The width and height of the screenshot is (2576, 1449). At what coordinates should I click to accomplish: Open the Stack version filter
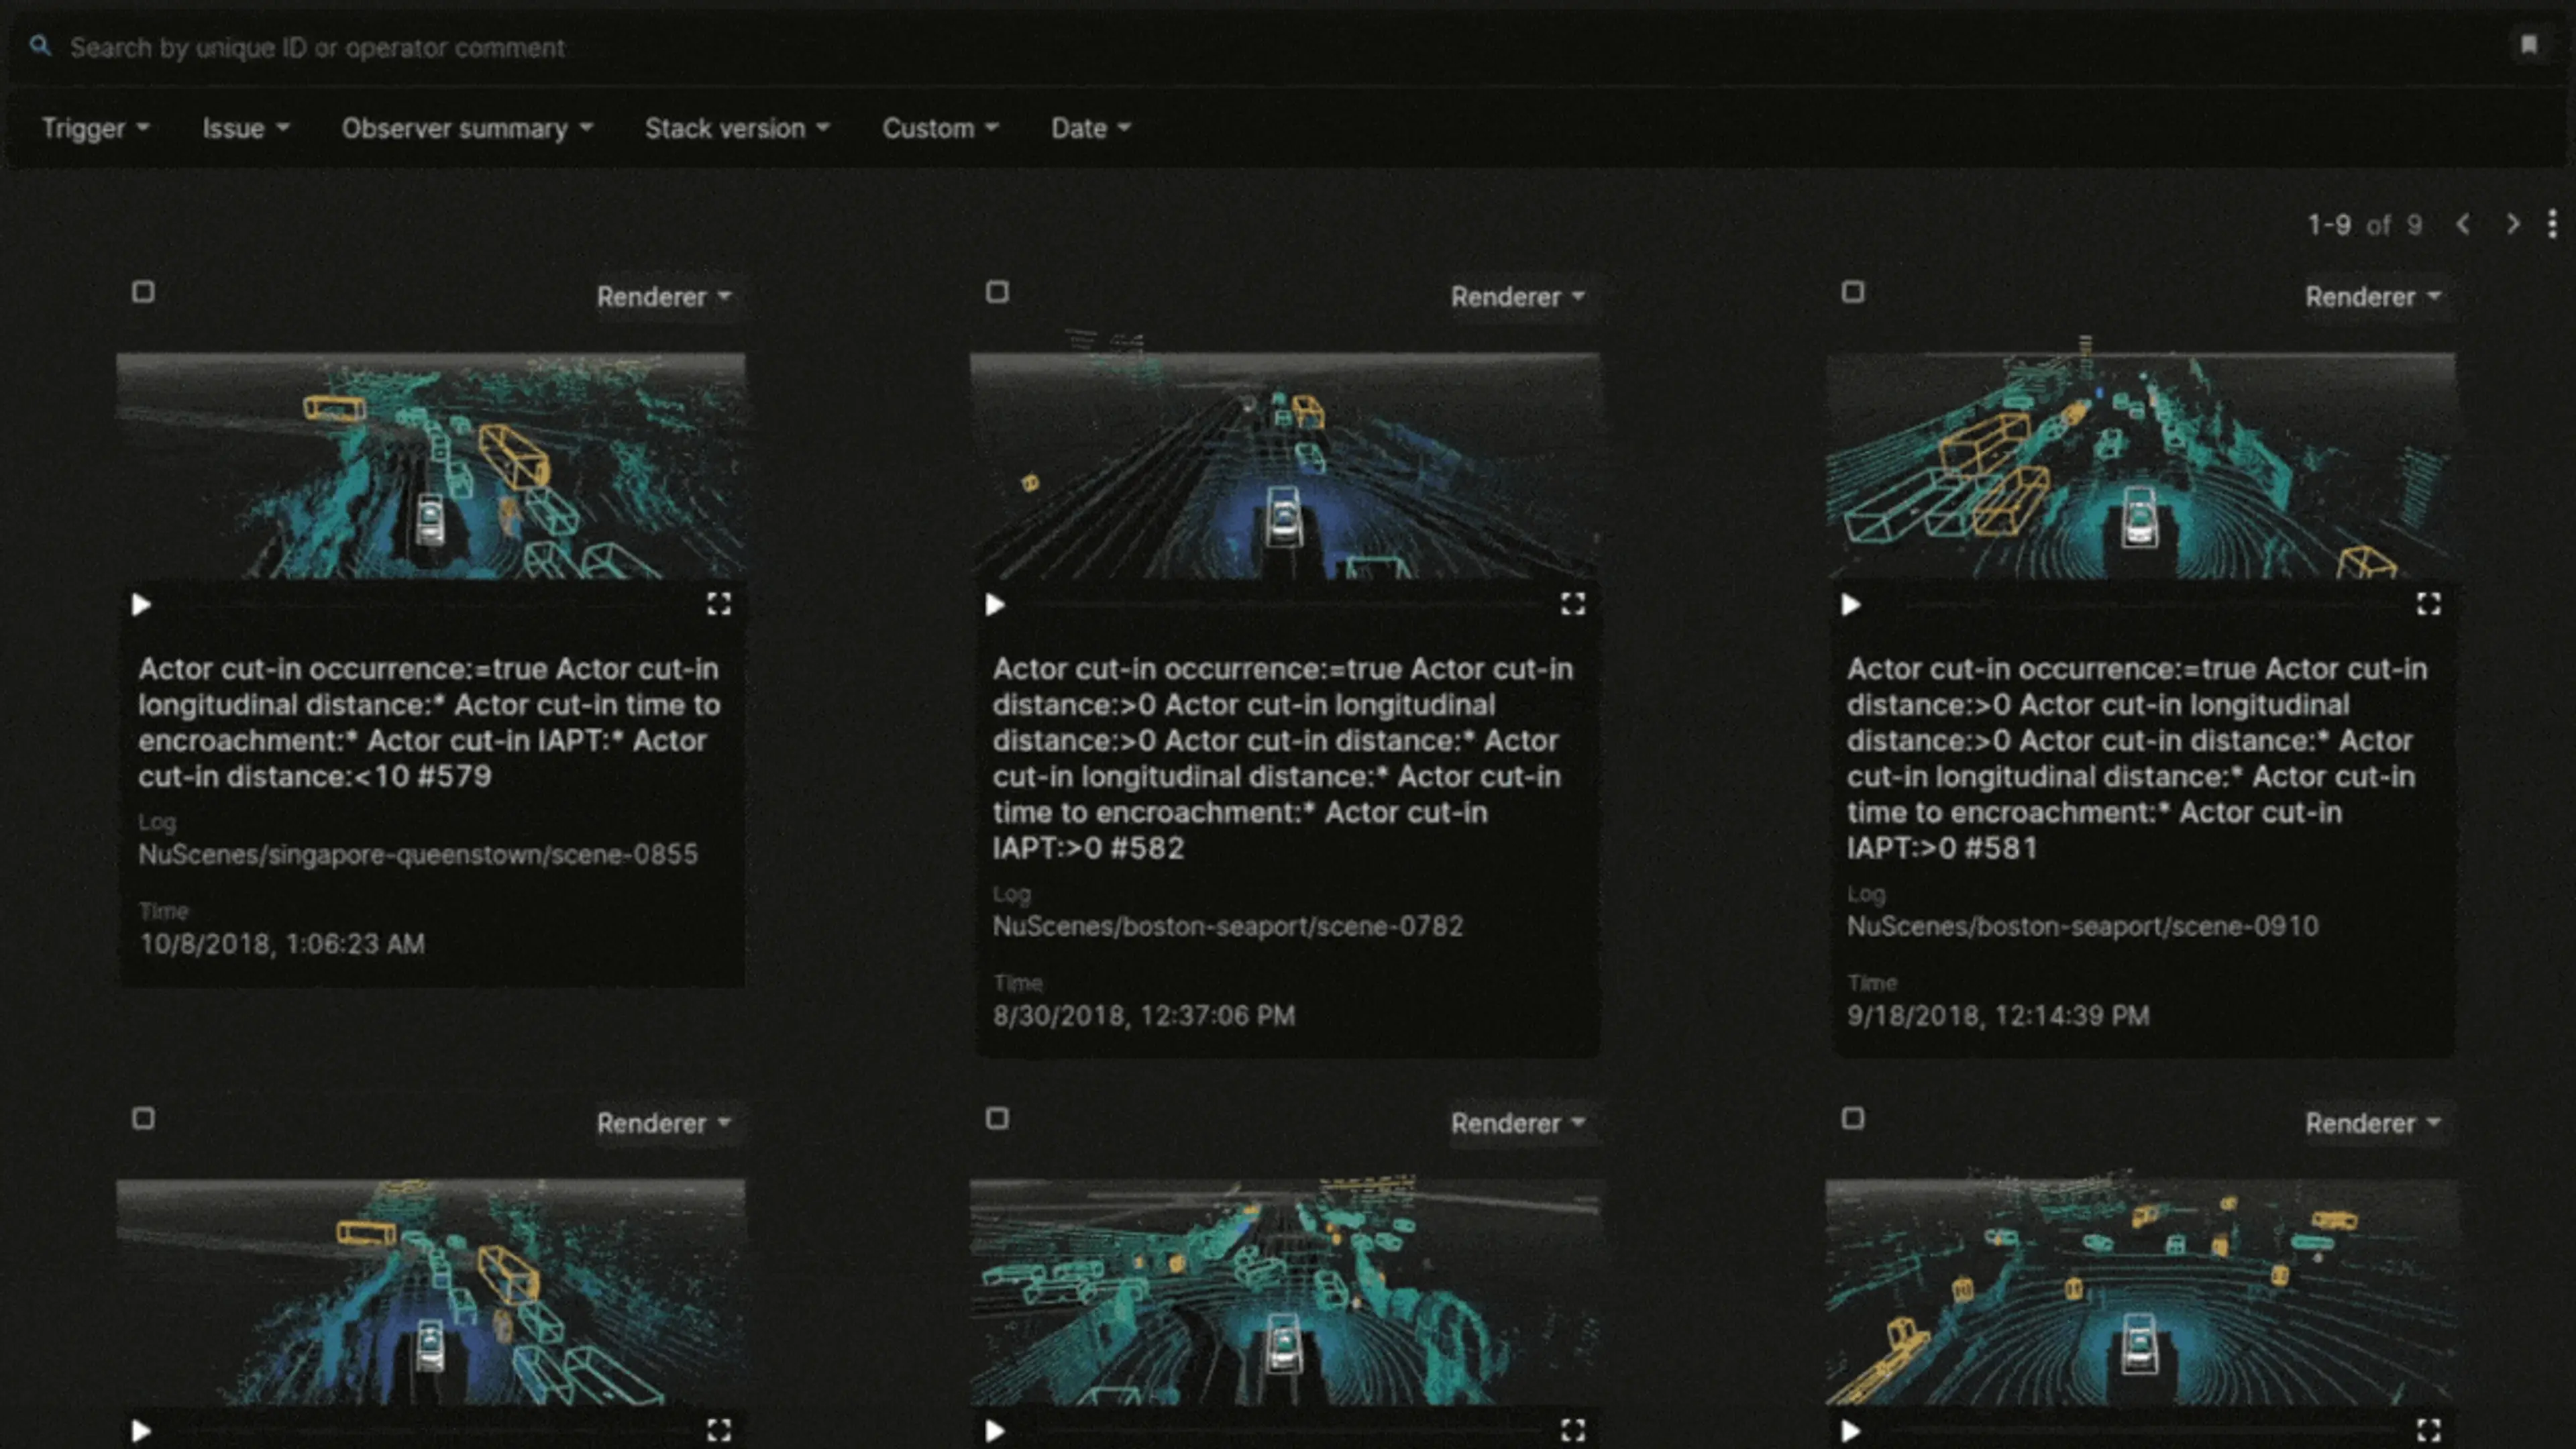pyautogui.click(x=737, y=128)
